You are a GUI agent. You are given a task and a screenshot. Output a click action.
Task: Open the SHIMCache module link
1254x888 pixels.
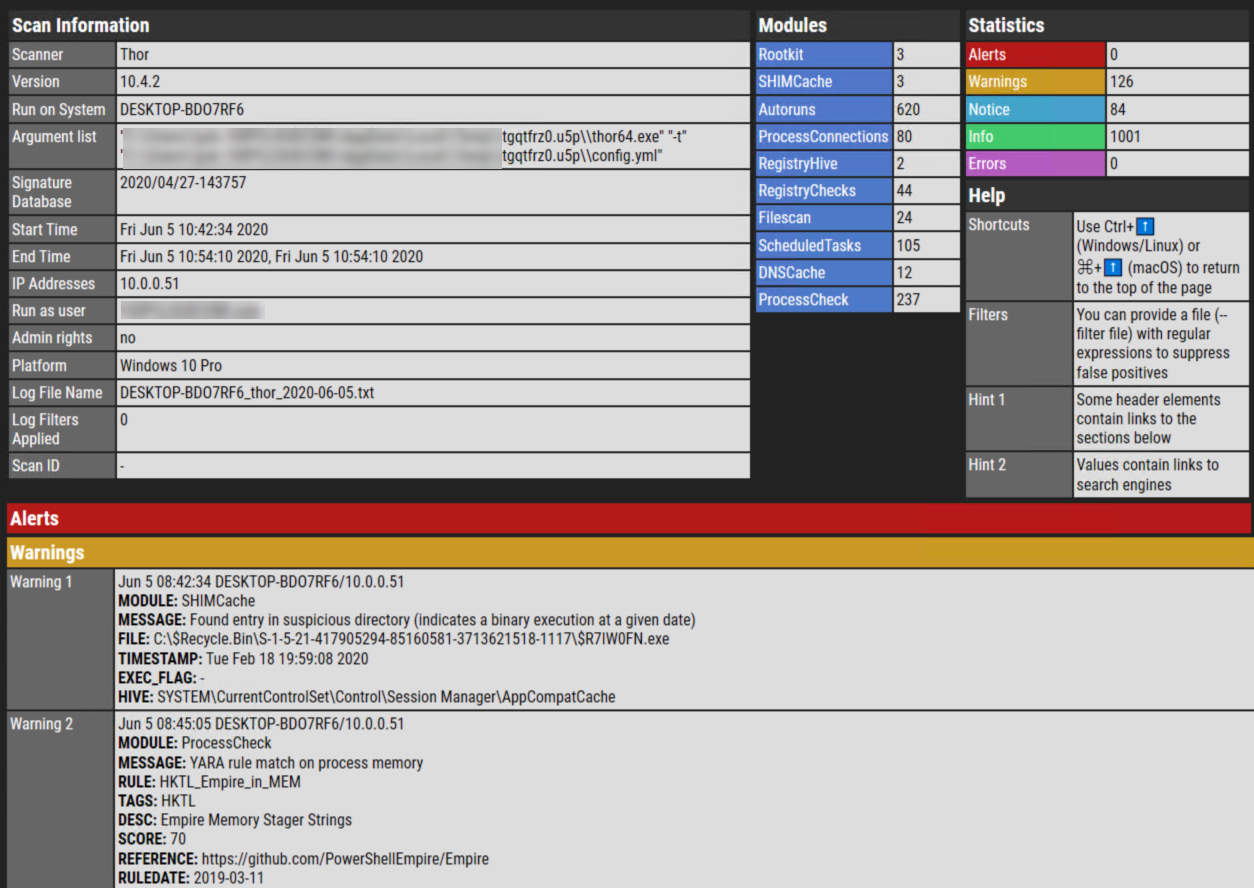pos(794,82)
